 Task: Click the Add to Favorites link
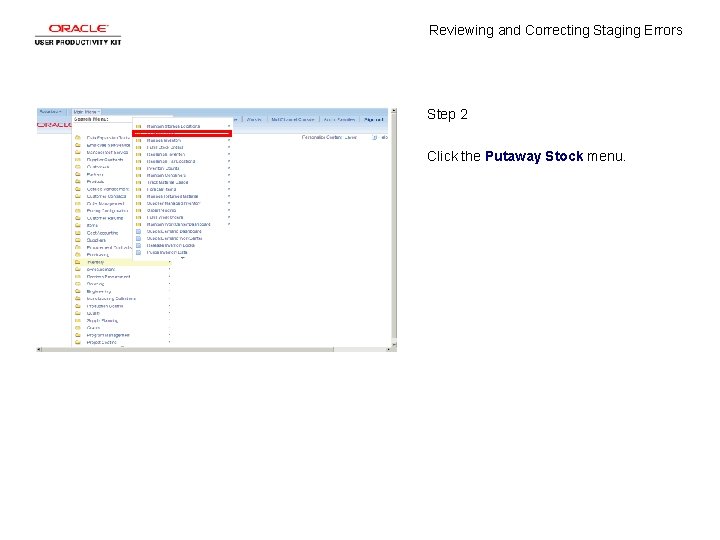[339, 119]
